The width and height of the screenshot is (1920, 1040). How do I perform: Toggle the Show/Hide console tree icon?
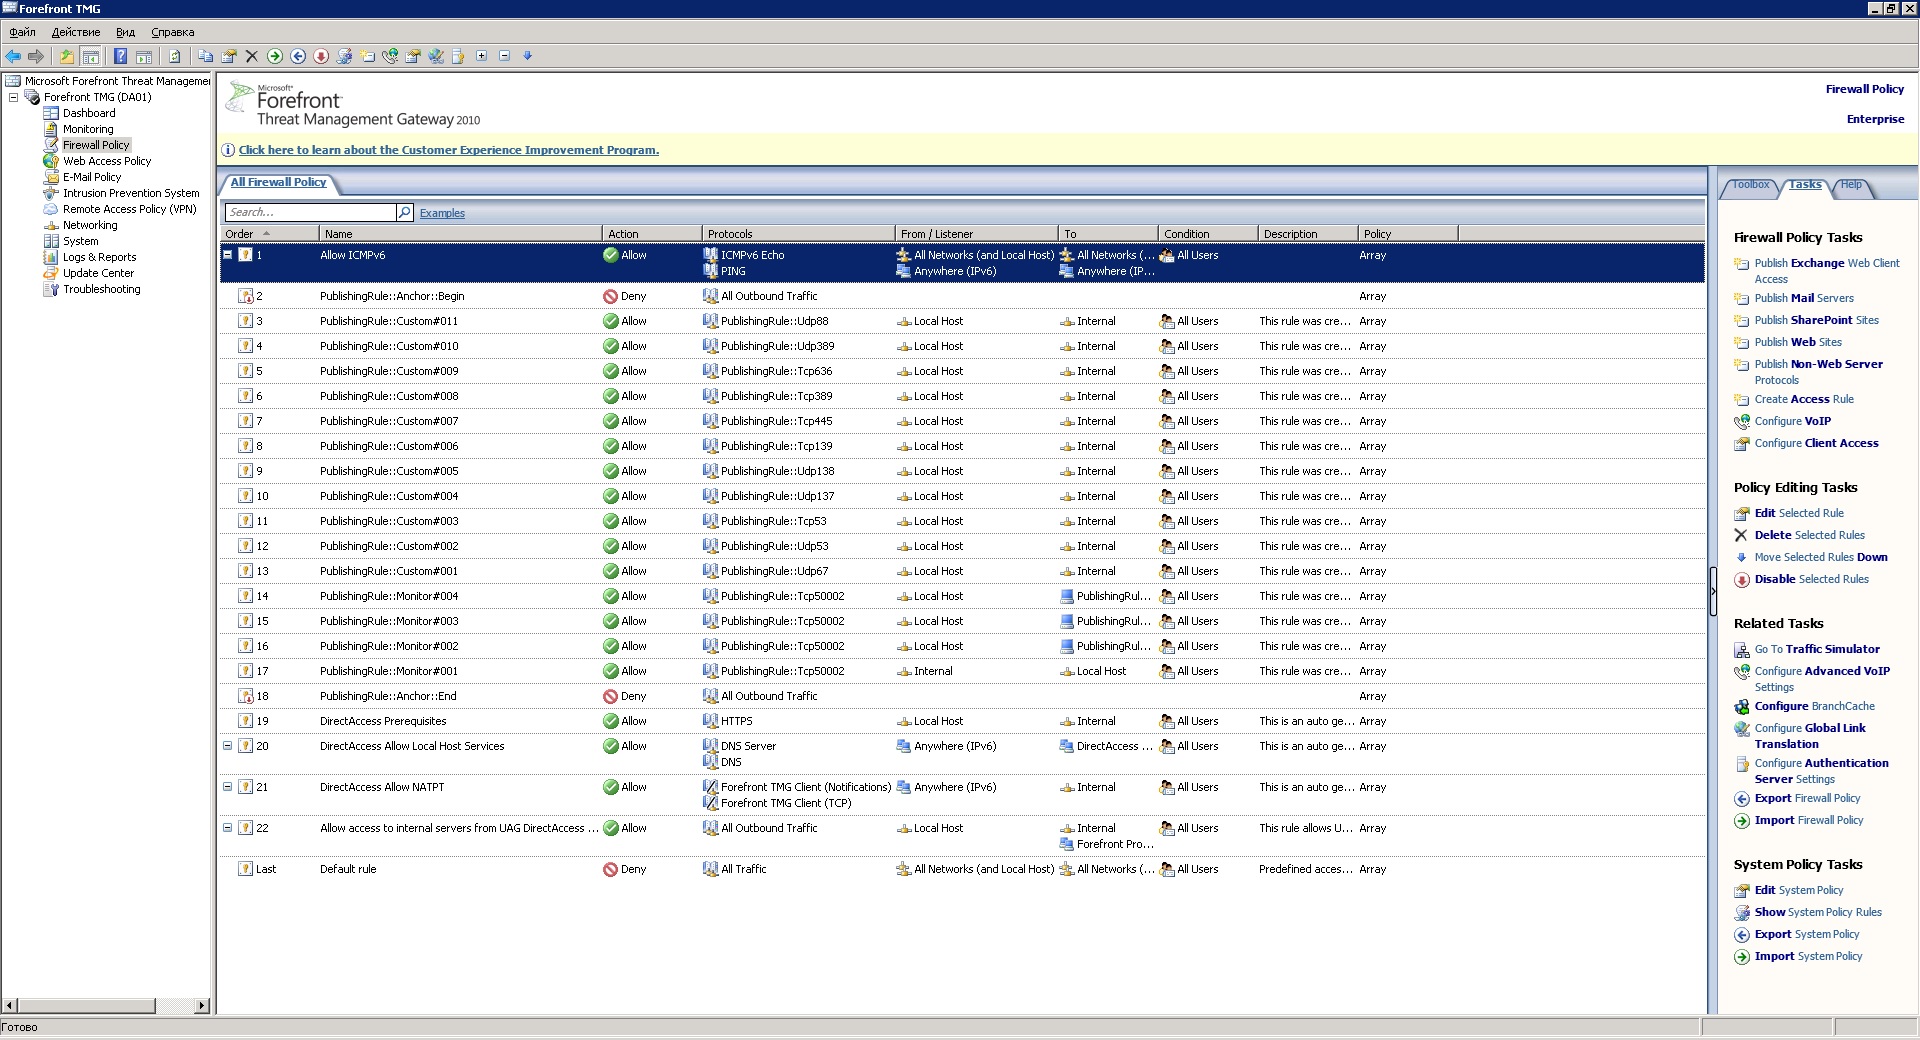pos(90,56)
